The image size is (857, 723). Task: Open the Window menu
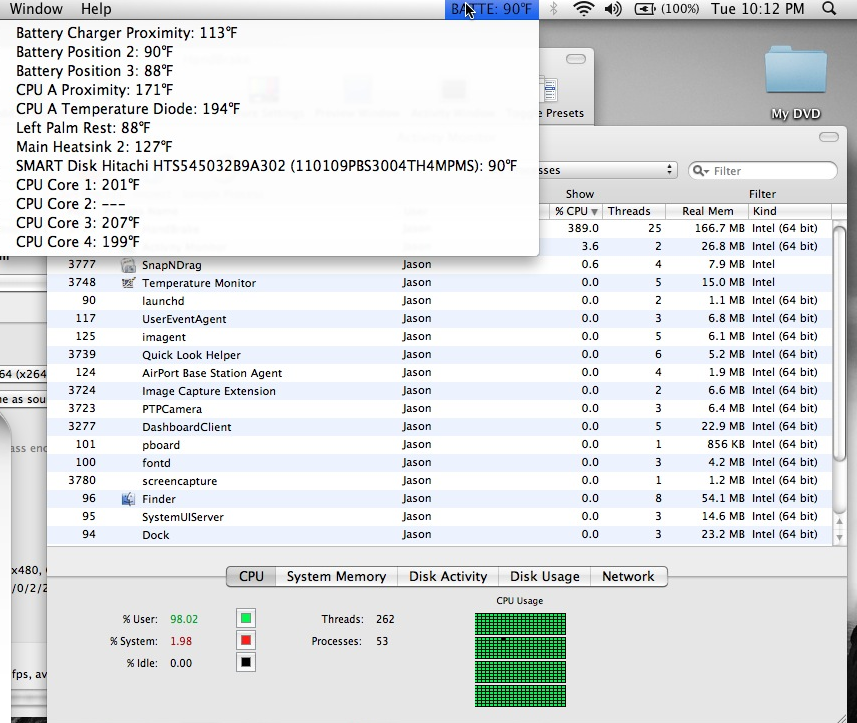coord(36,9)
